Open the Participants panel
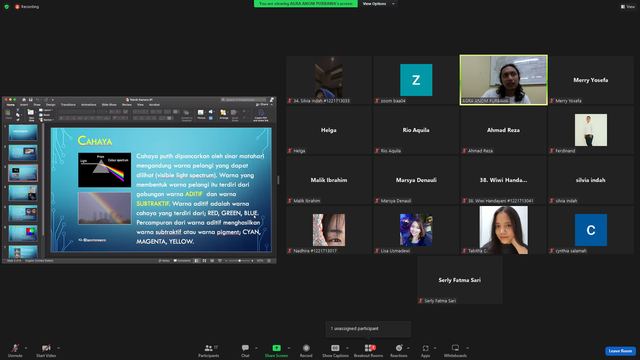640x360 pixels. click(x=209, y=351)
